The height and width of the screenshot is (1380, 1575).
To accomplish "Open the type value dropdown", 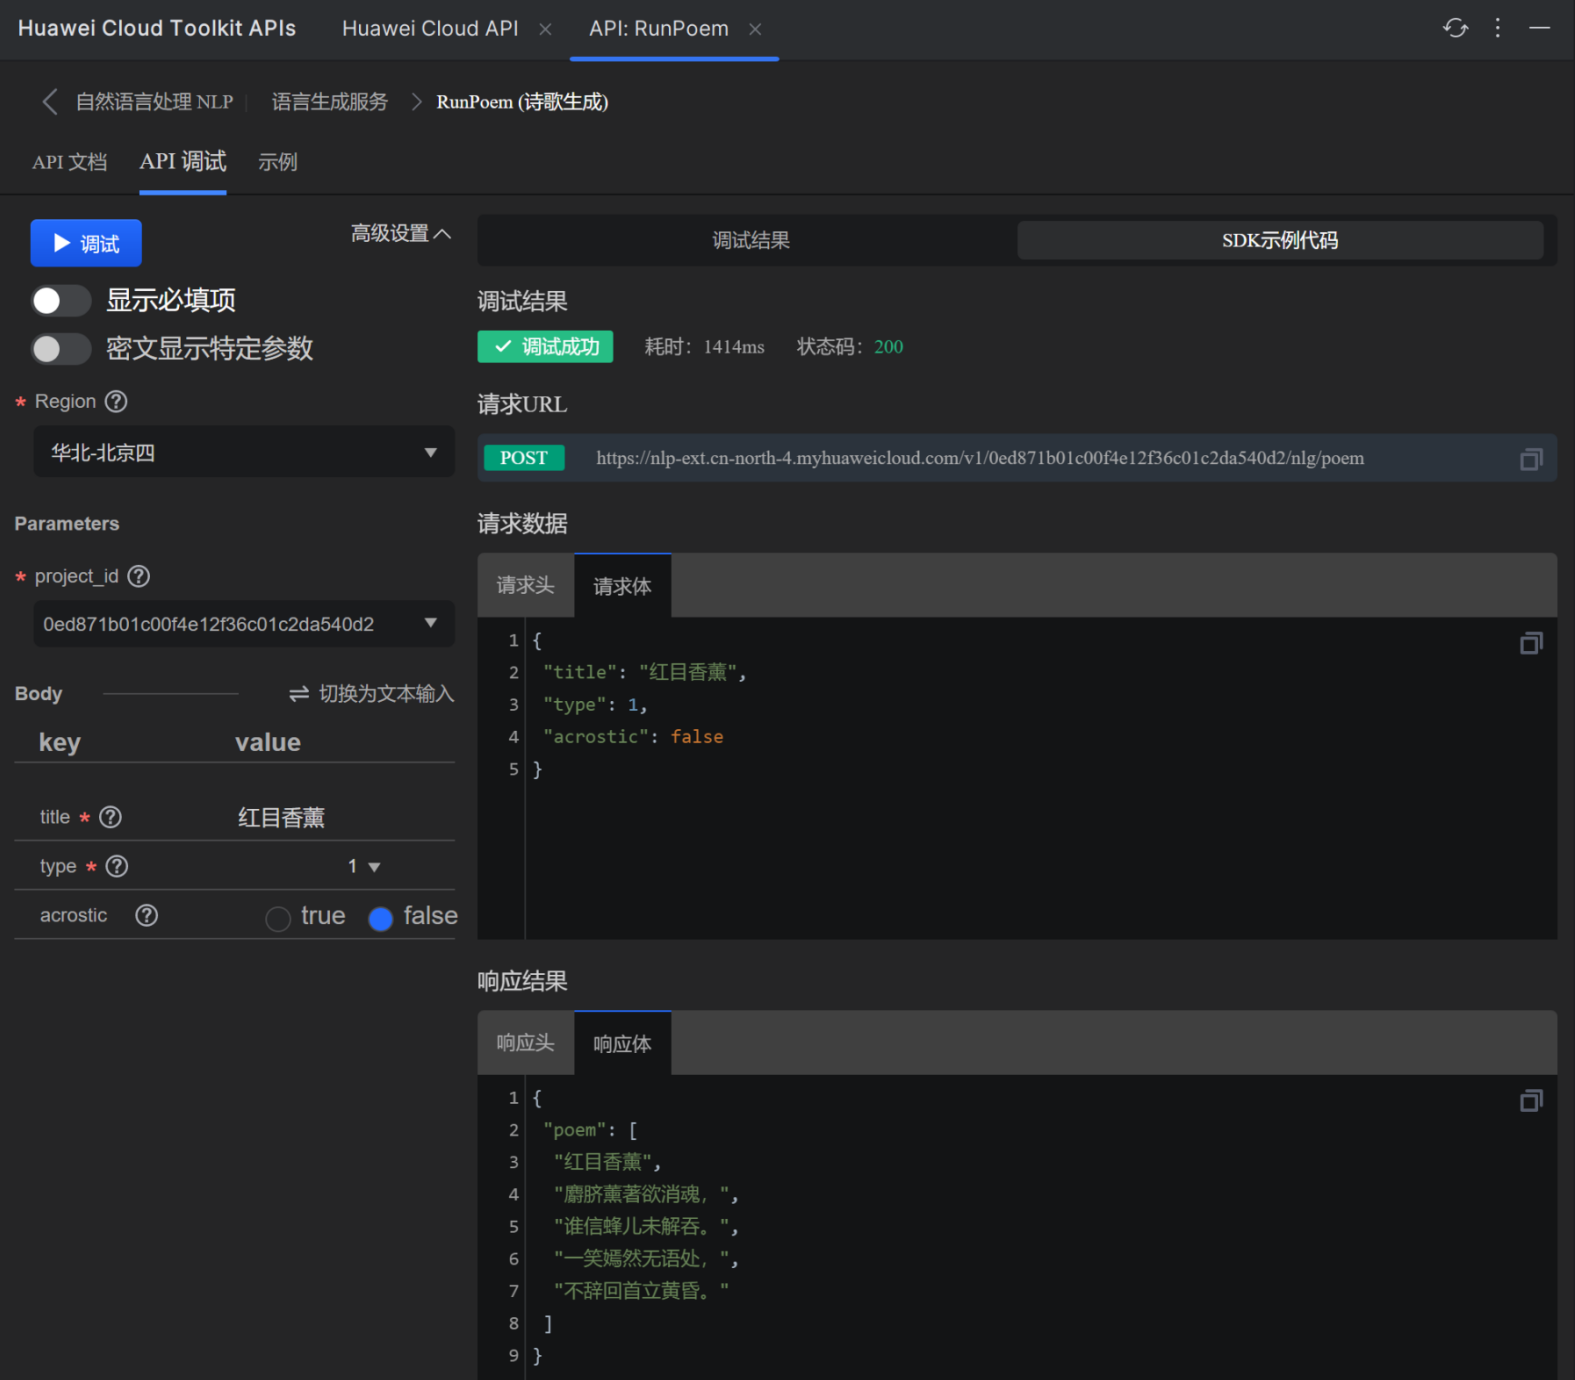I will [x=363, y=866].
